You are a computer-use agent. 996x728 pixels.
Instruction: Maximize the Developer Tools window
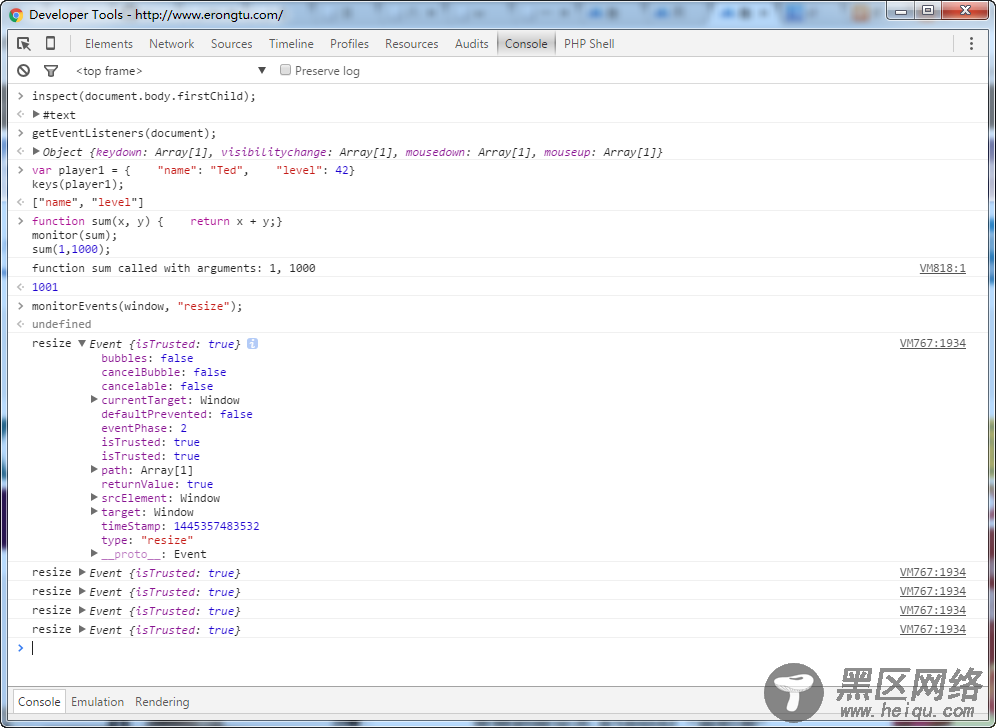point(928,10)
